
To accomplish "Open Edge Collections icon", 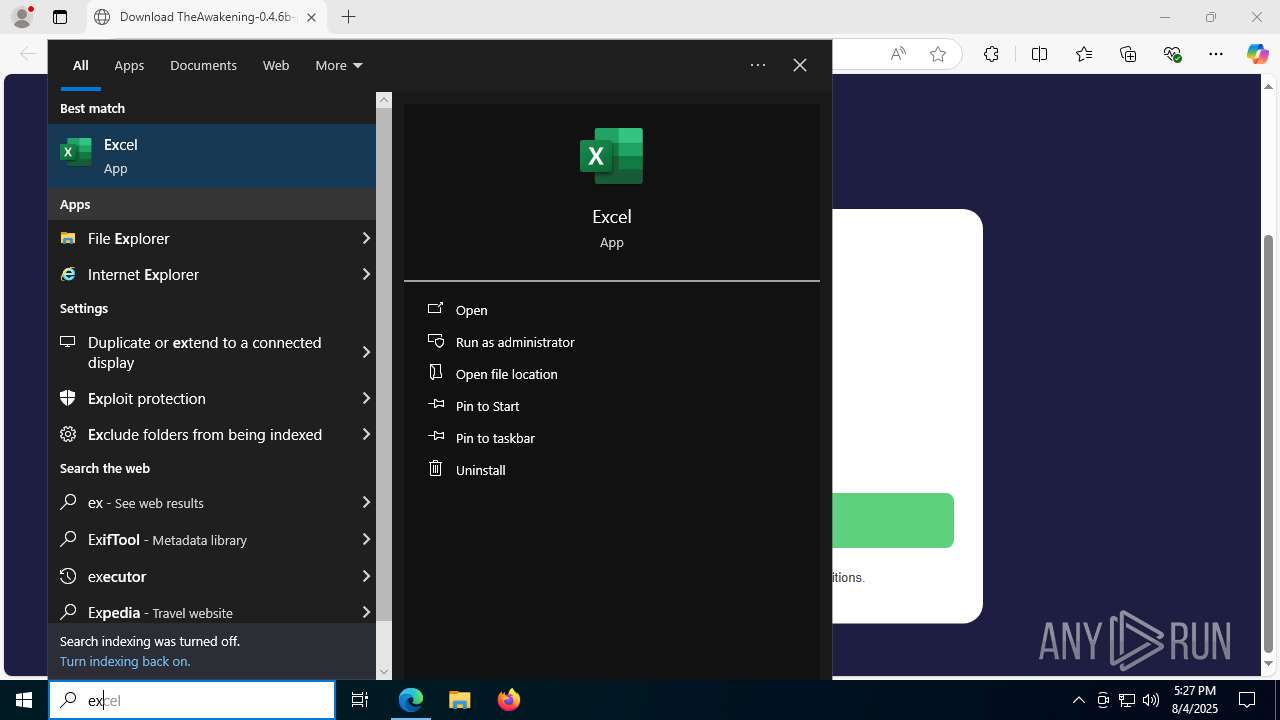I will point(1128,54).
